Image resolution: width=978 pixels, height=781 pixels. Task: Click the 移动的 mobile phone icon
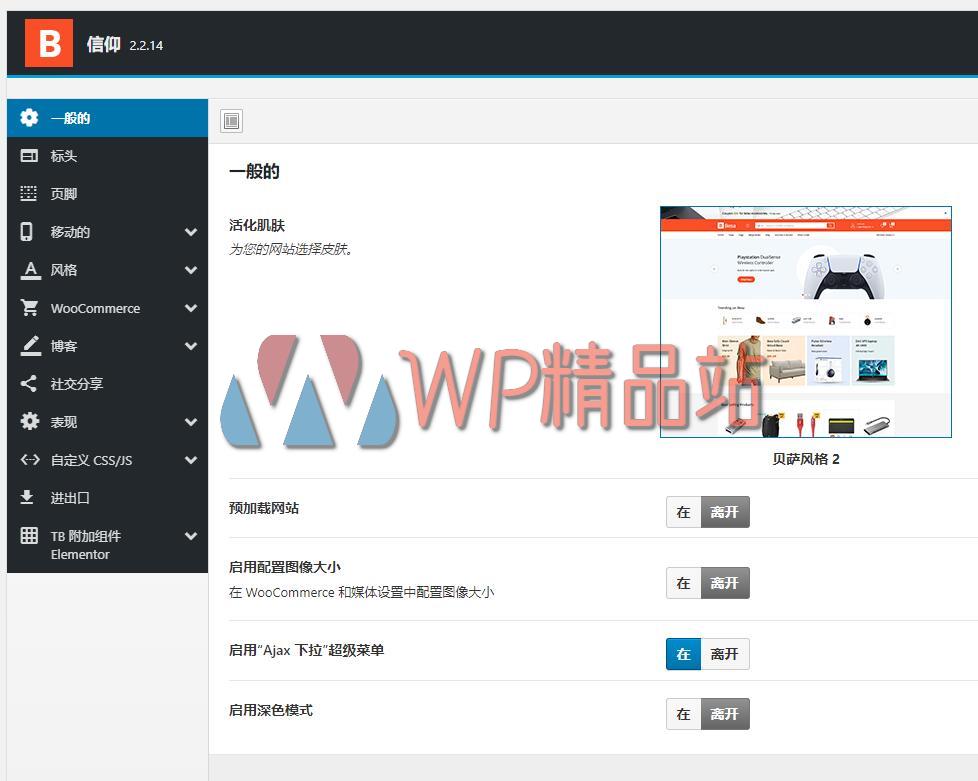29,231
